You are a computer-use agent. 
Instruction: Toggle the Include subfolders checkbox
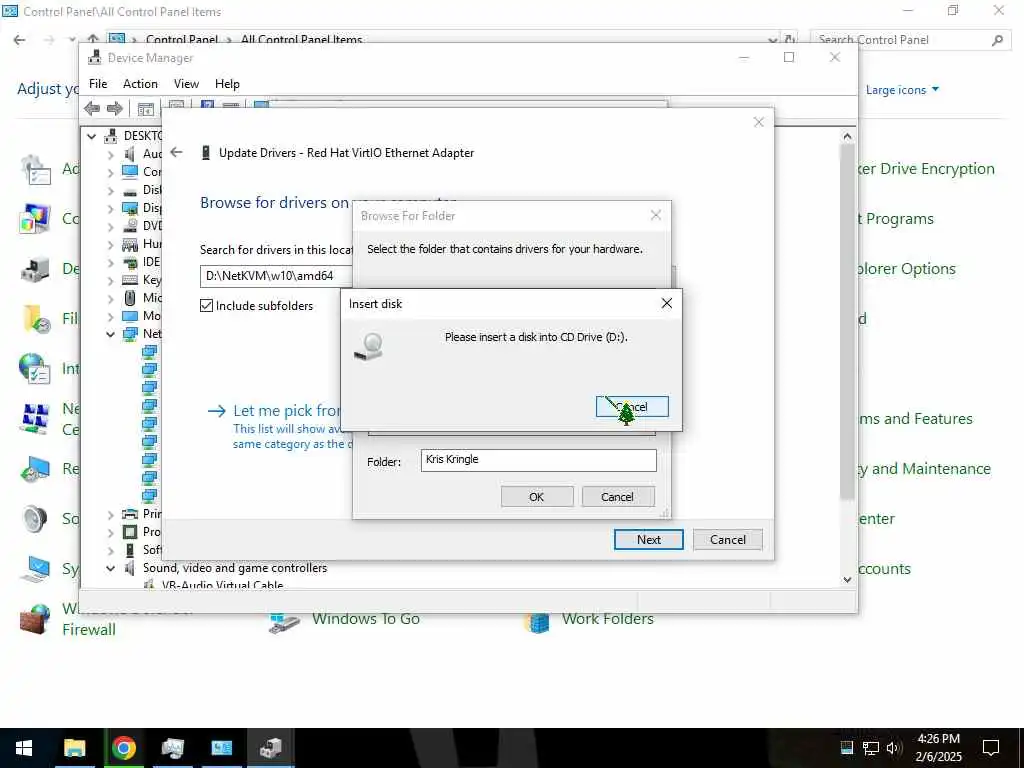pos(206,306)
